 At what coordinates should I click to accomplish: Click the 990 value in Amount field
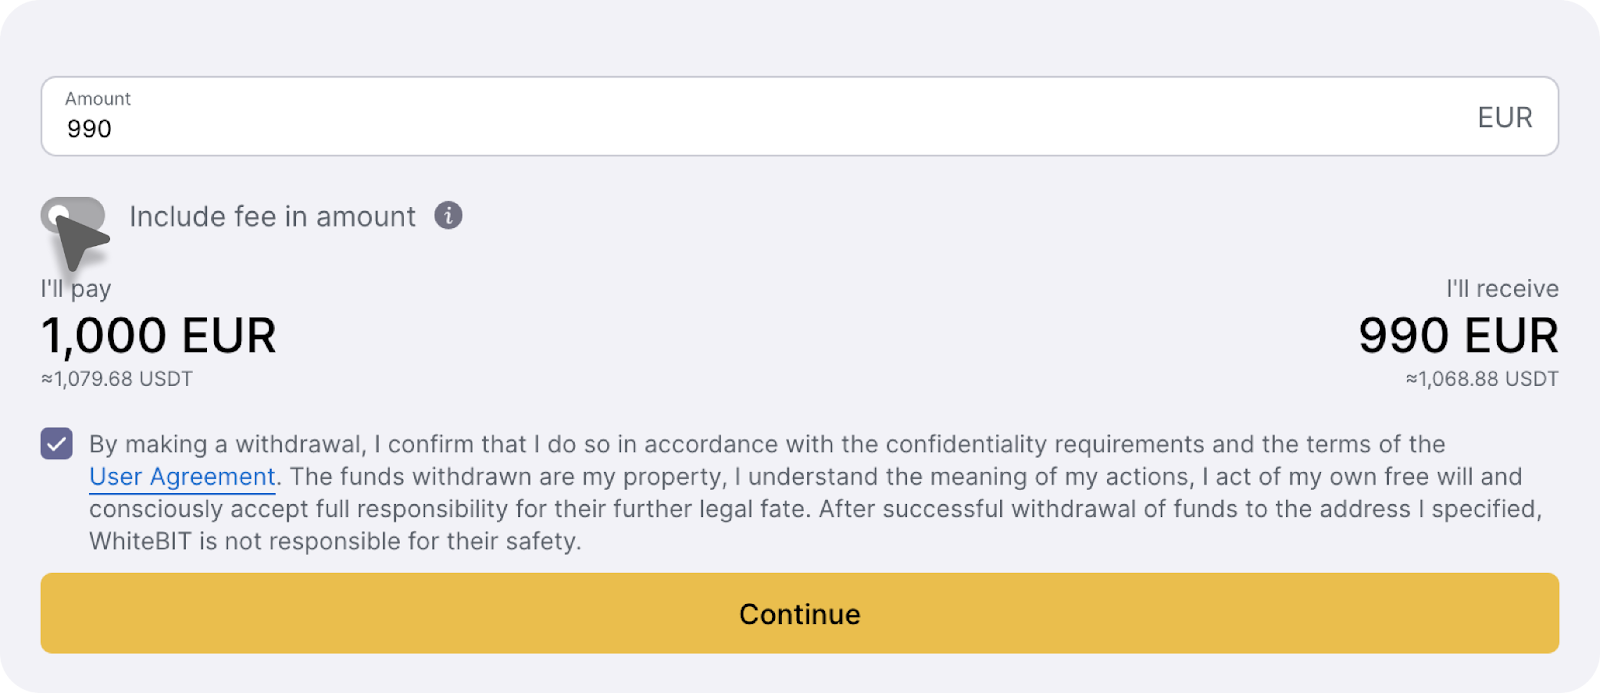[x=90, y=130]
